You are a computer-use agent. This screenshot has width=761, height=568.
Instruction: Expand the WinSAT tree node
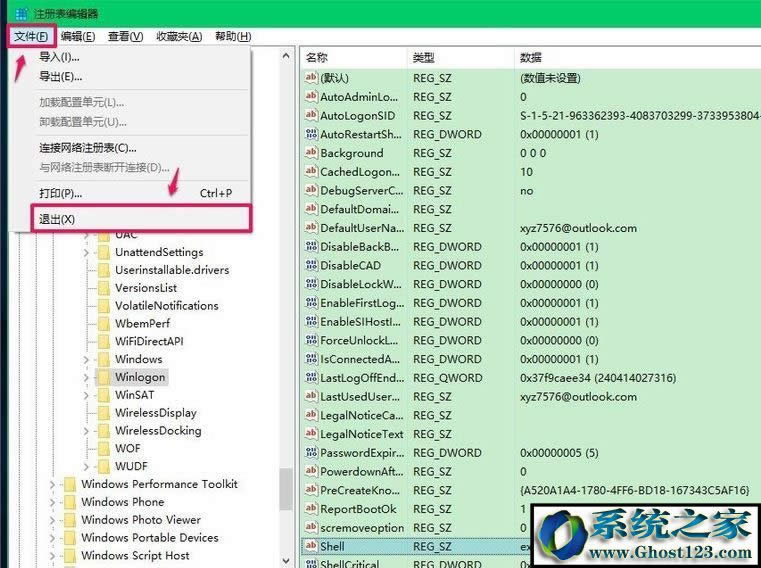click(86, 395)
